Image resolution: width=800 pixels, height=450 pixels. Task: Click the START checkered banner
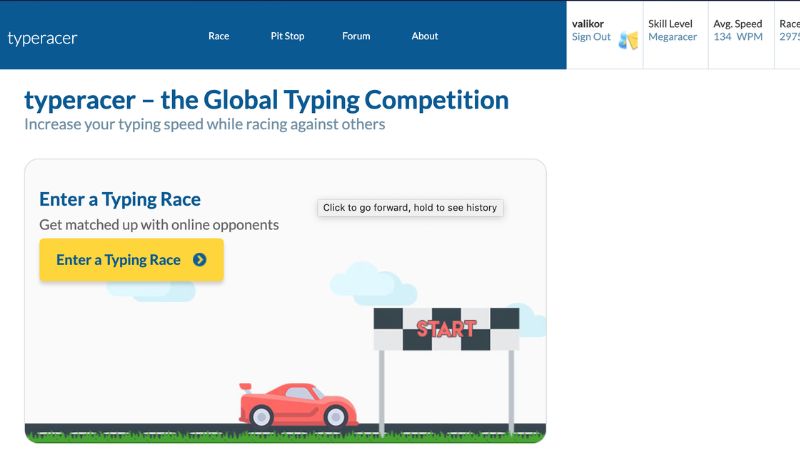tap(446, 329)
